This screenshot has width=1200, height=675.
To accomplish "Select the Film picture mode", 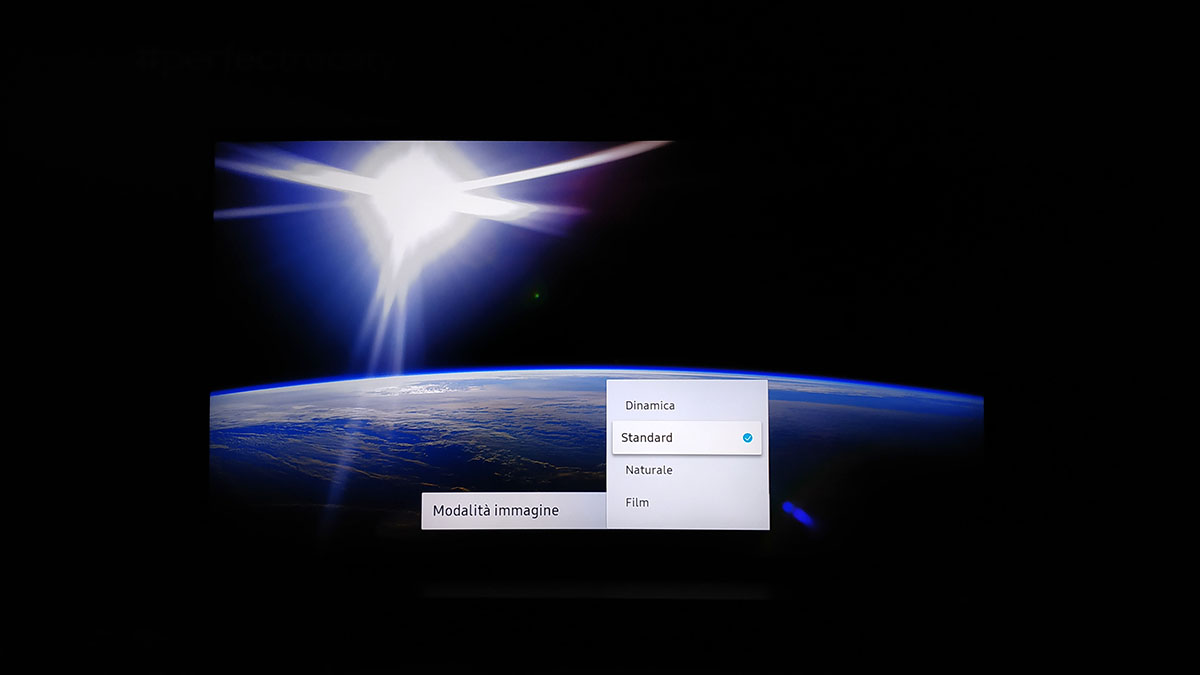I will click(x=687, y=502).
